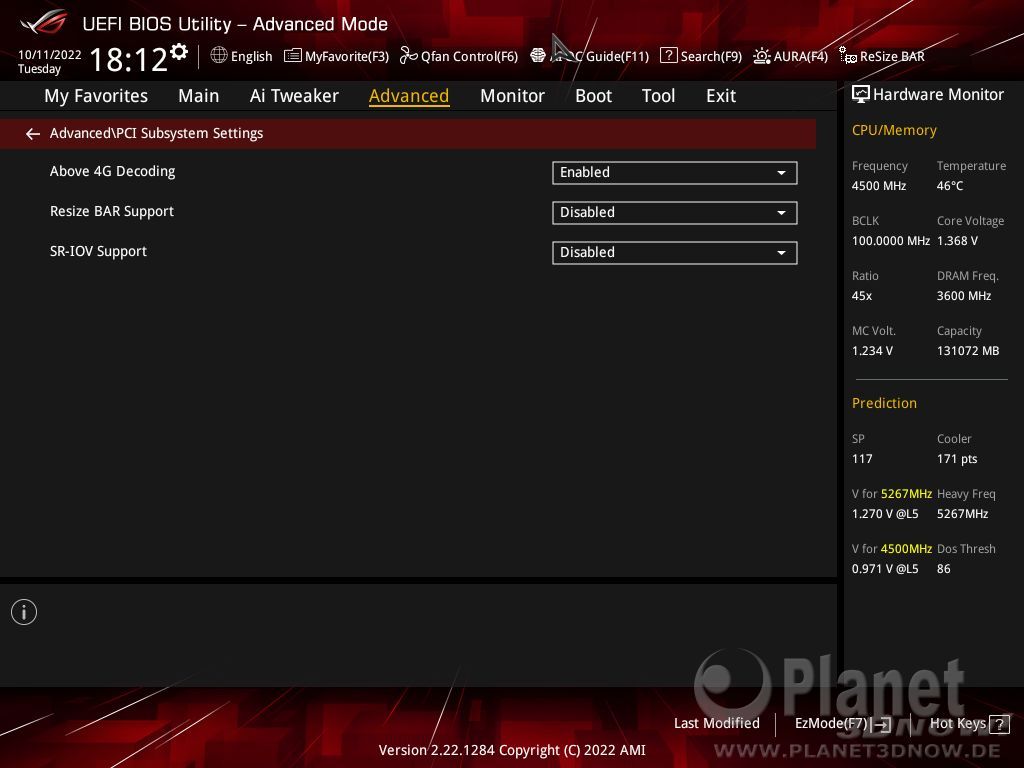Click the Version 2.22.1284 copyright text
This screenshot has height=768, width=1024.
pyautogui.click(x=512, y=750)
